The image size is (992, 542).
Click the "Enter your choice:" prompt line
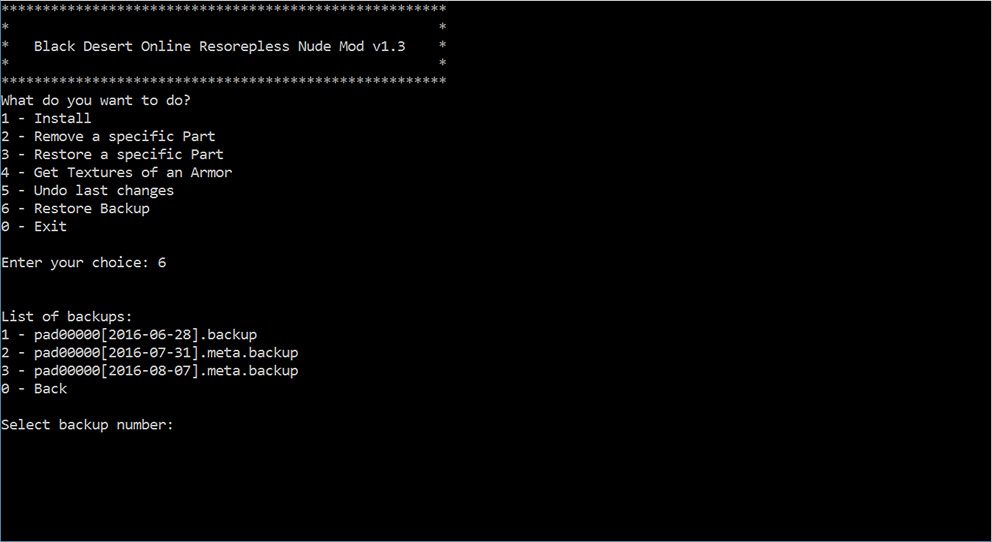point(75,262)
